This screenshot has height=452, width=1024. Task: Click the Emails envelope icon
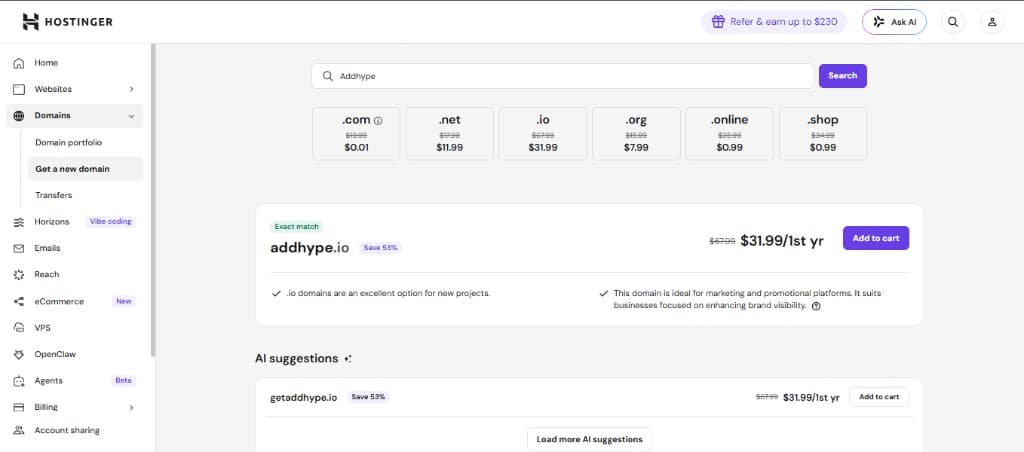tap(19, 248)
